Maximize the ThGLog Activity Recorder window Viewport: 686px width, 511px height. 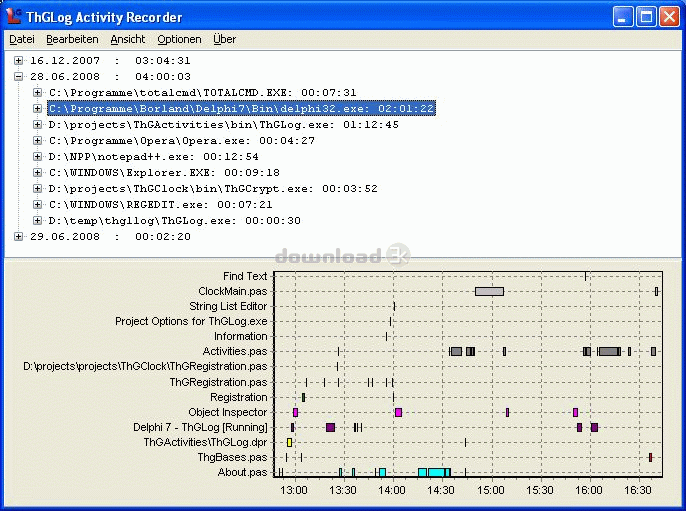(x=646, y=17)
